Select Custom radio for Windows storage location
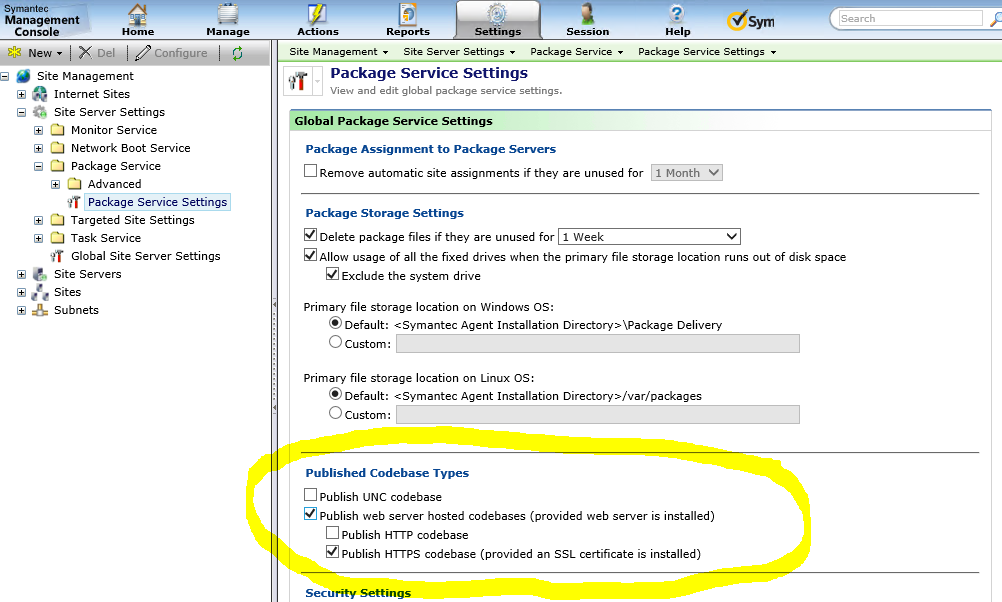This screenshot has height=602, width=1002. pos(335,342)
